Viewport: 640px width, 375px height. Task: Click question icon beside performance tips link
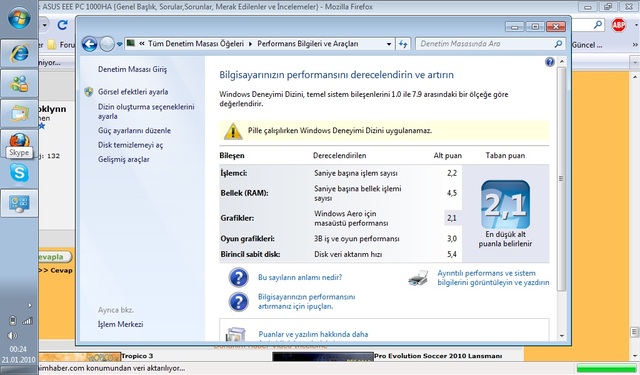point(238,302)
